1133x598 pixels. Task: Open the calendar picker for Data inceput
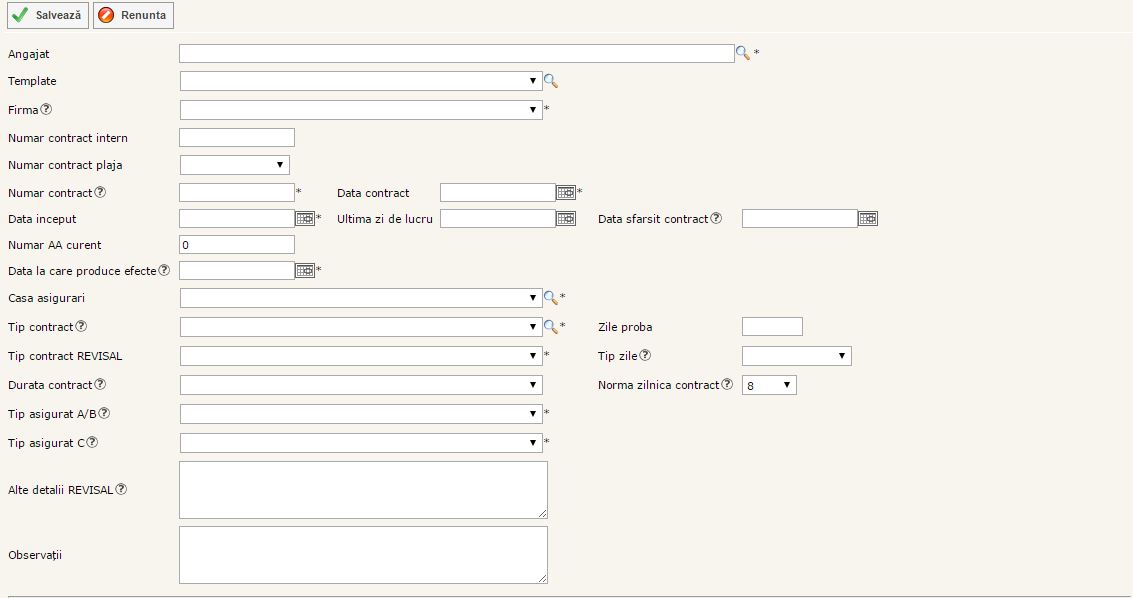point(305,219)
